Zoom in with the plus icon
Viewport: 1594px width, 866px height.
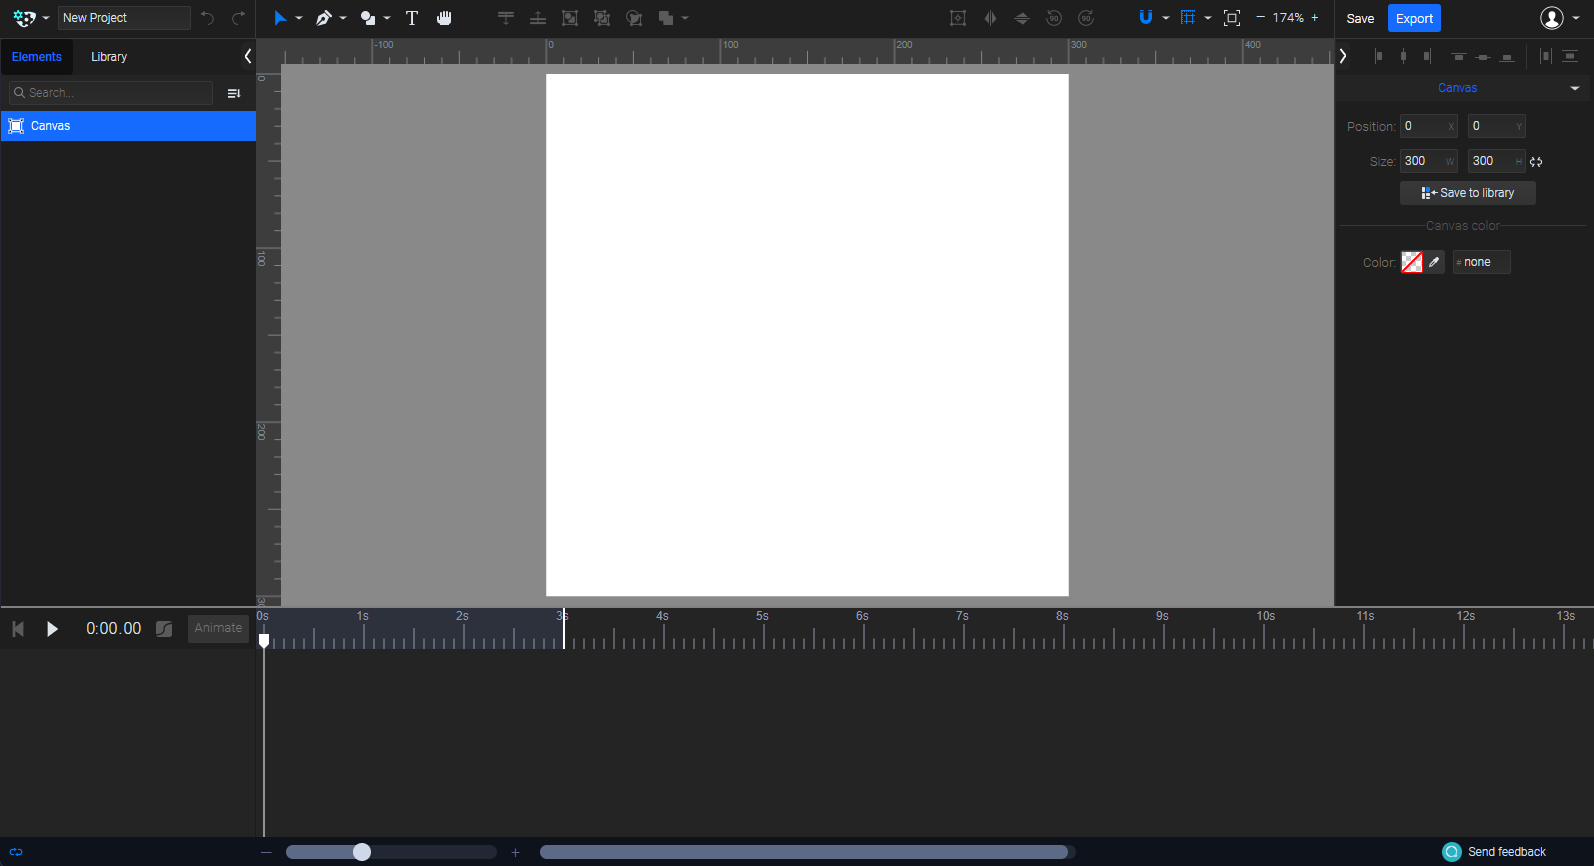pyautogui.click(x=1315, y=18)
